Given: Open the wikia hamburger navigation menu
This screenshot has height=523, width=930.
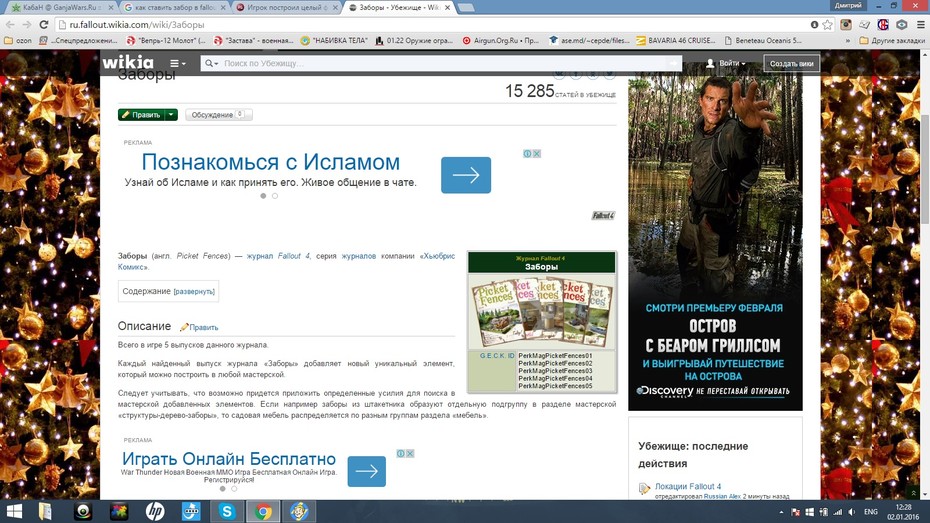Looking at the screenshot, I should (177, 63).
